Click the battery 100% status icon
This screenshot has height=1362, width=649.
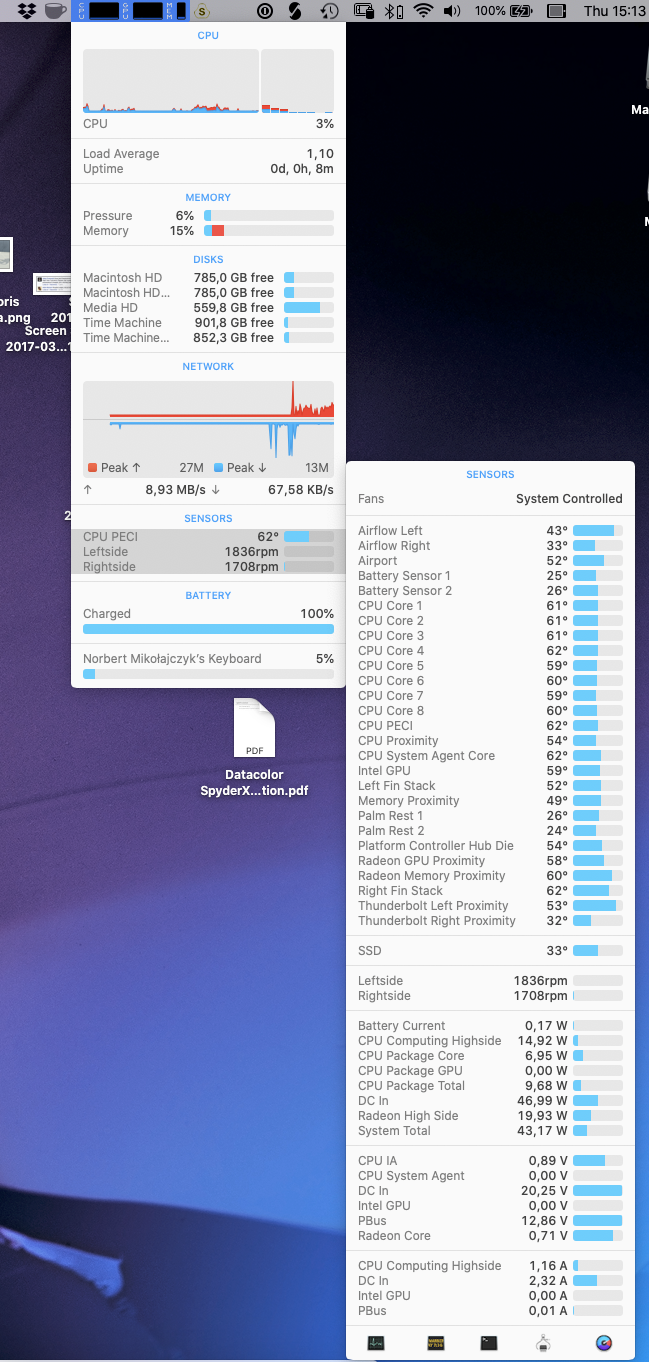pos(505,11)
